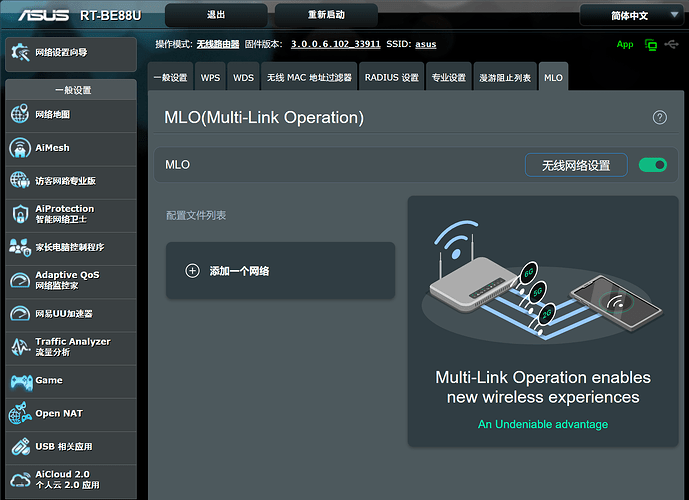Open Adaptive QoS sidebar icon
The width and height of the screenshot is (689, 500).
(20, 280)
